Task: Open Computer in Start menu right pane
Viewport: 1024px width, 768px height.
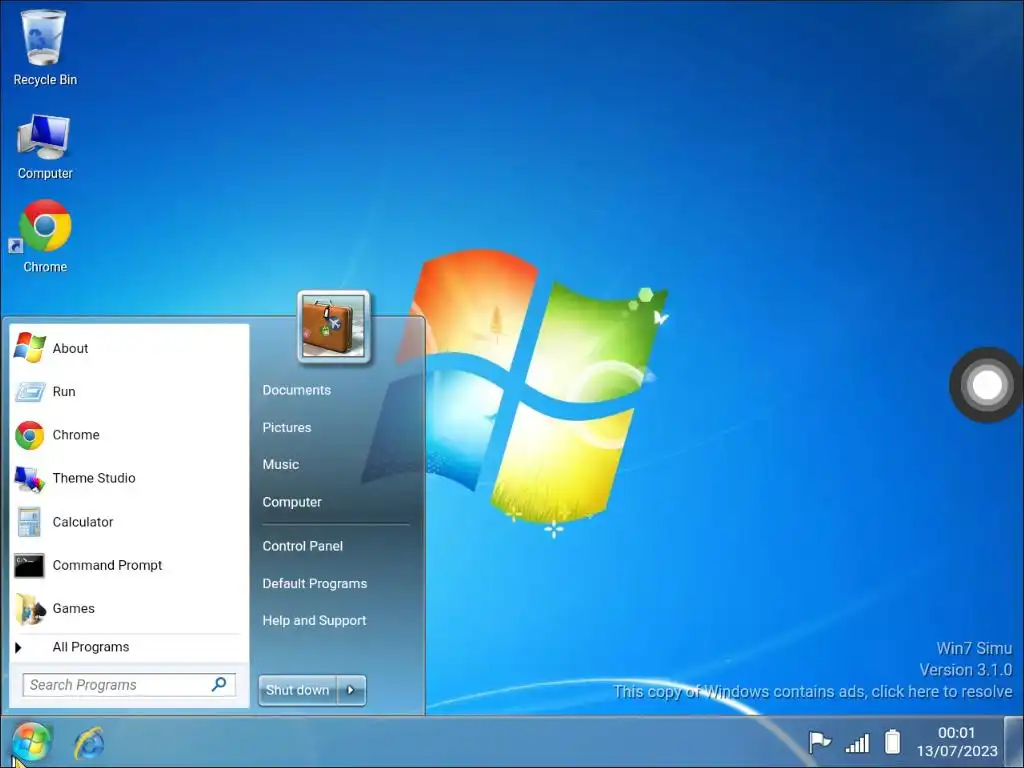Action: tap(292, 502)
